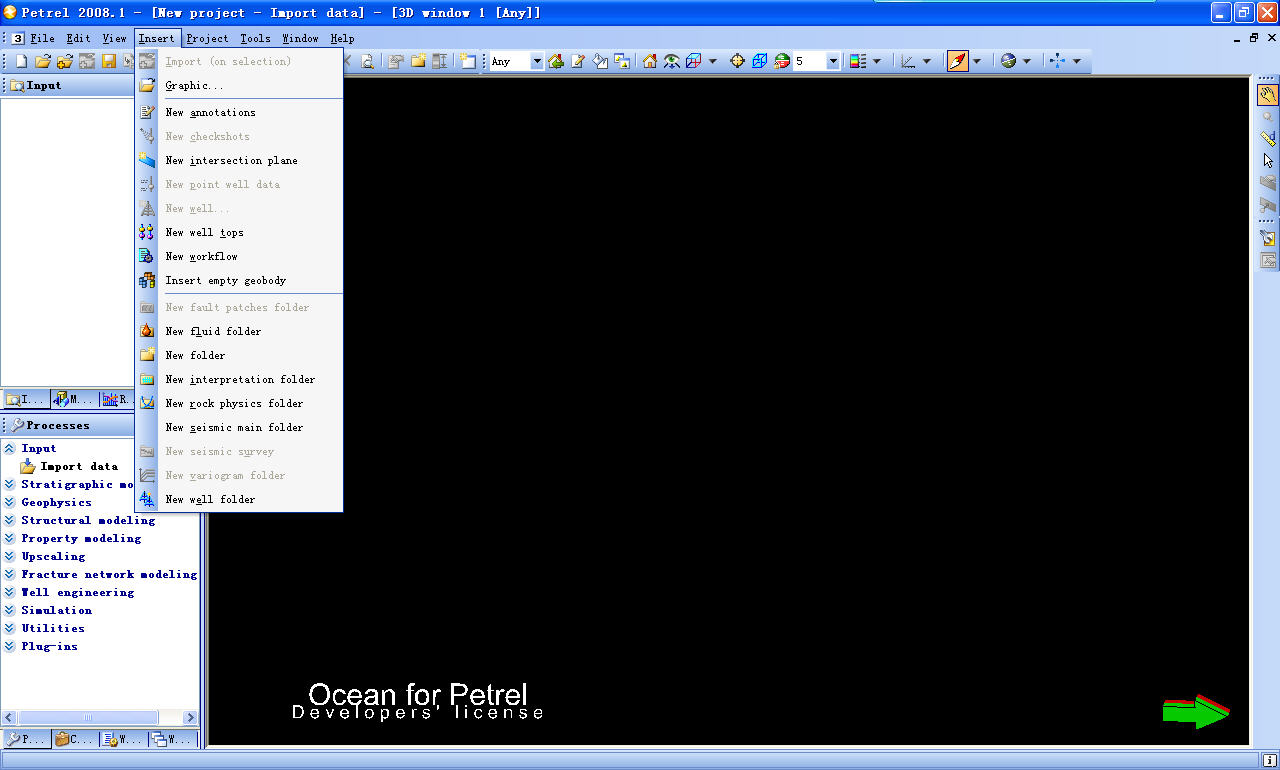Click the axis display icon
The image size is (1280, 770).
908,62
